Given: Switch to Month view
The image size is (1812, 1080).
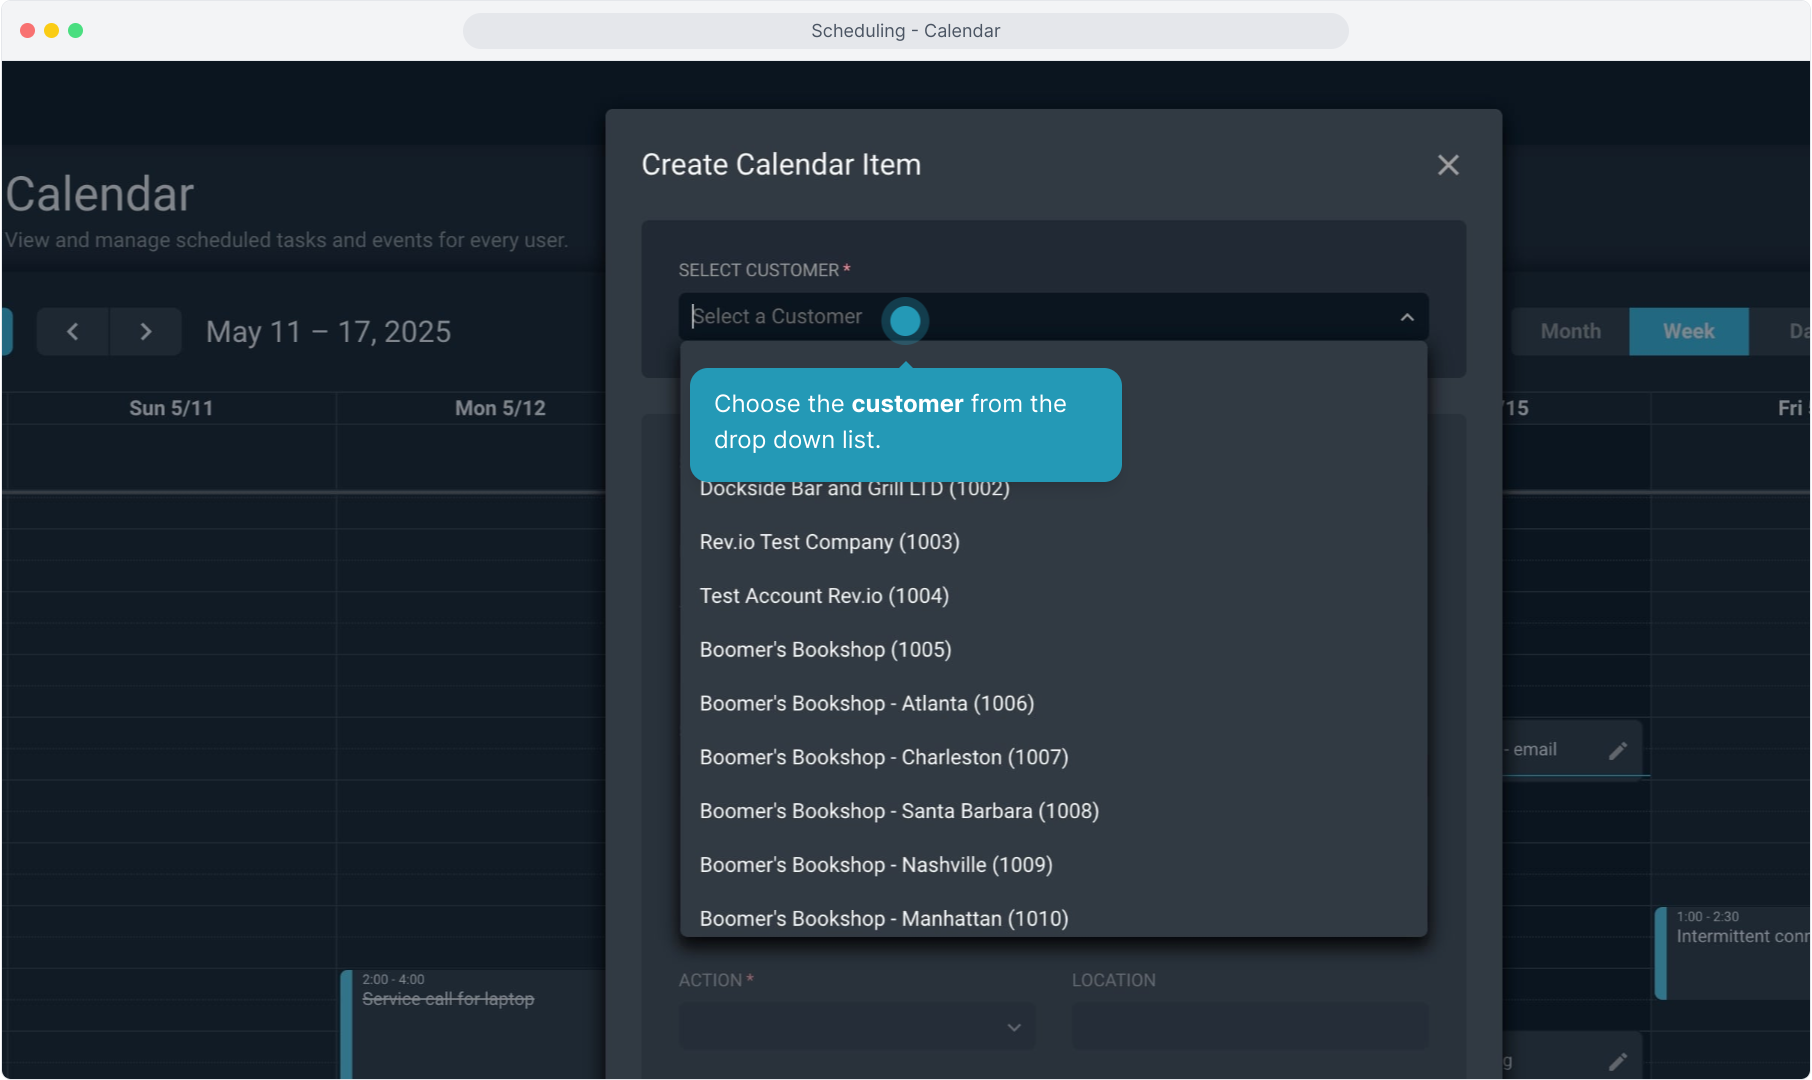Looking at the screenshot, I should click(x=1570, y=332).
